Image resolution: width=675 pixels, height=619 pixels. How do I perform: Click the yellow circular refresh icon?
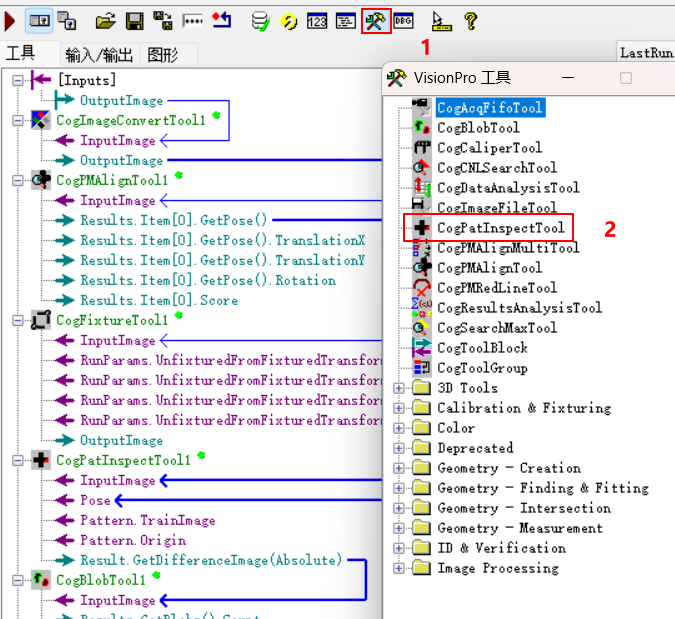pos(288,21)
